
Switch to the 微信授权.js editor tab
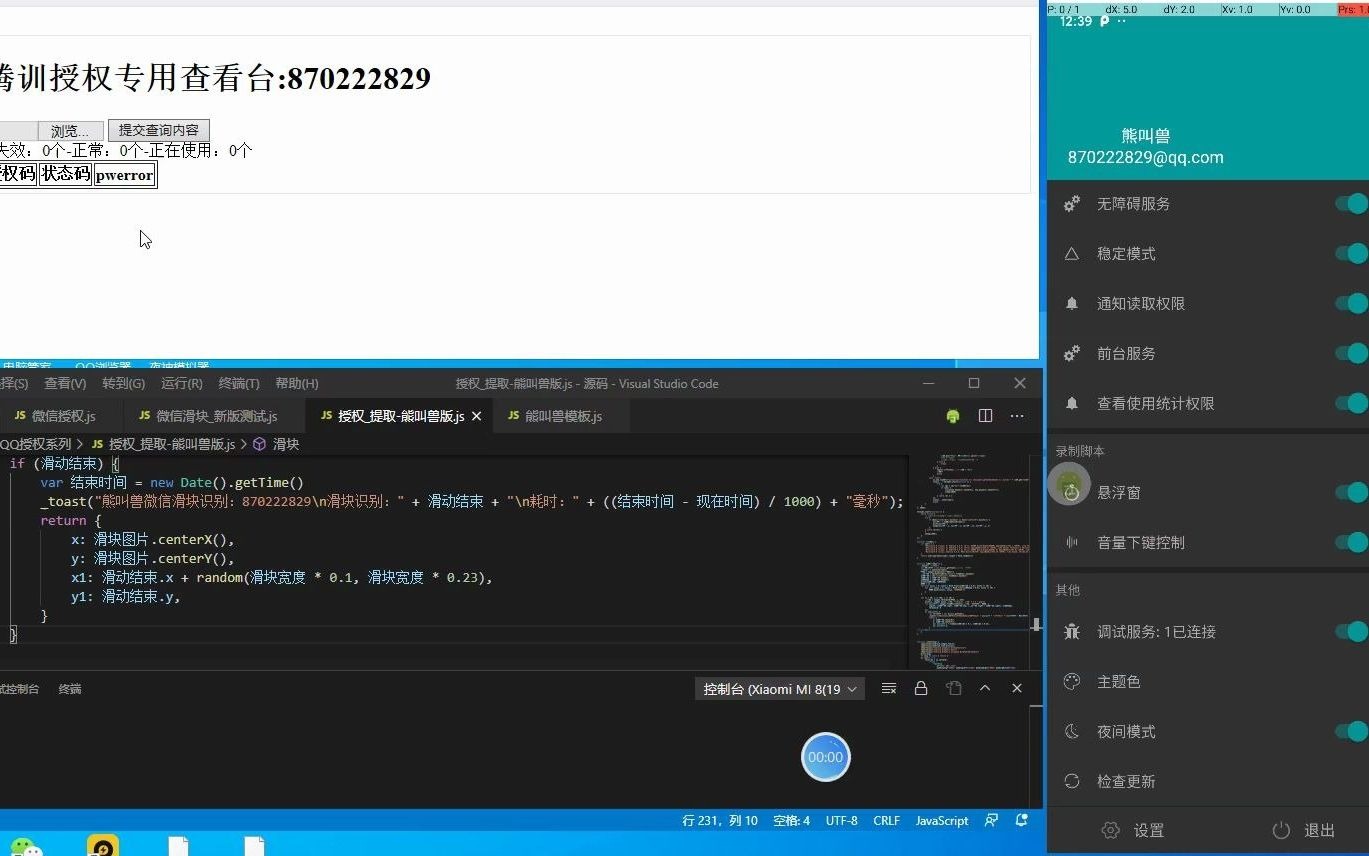click(x=61, y=416)
